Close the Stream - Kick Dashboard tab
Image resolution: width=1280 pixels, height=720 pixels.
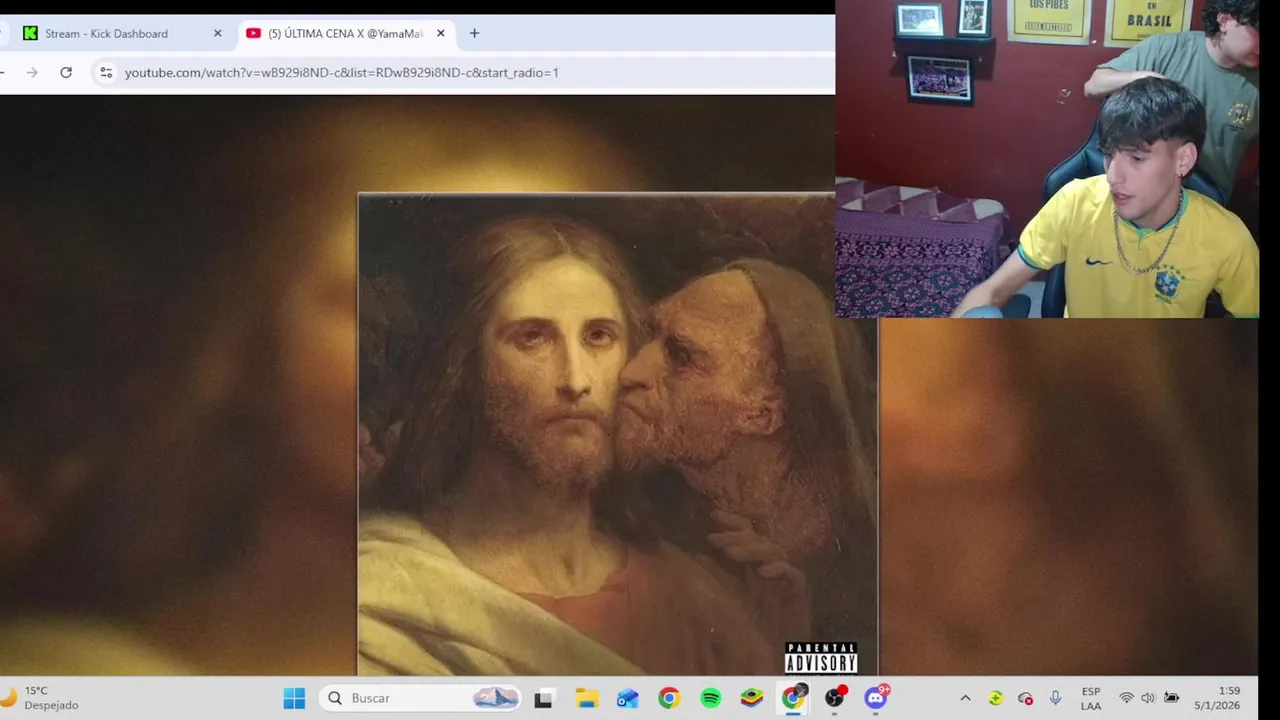[218, 33]
